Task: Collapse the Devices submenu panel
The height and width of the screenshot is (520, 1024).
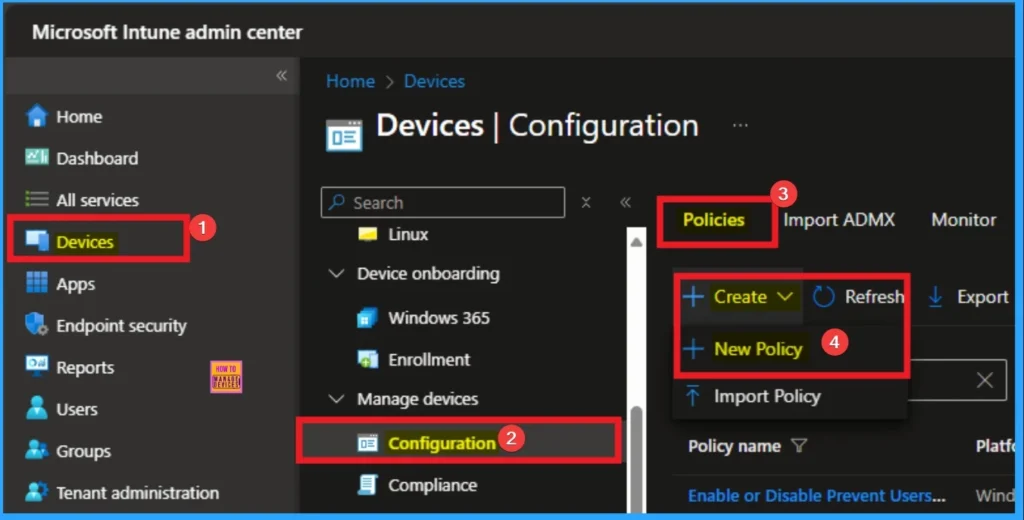Action: pos(626,203)
